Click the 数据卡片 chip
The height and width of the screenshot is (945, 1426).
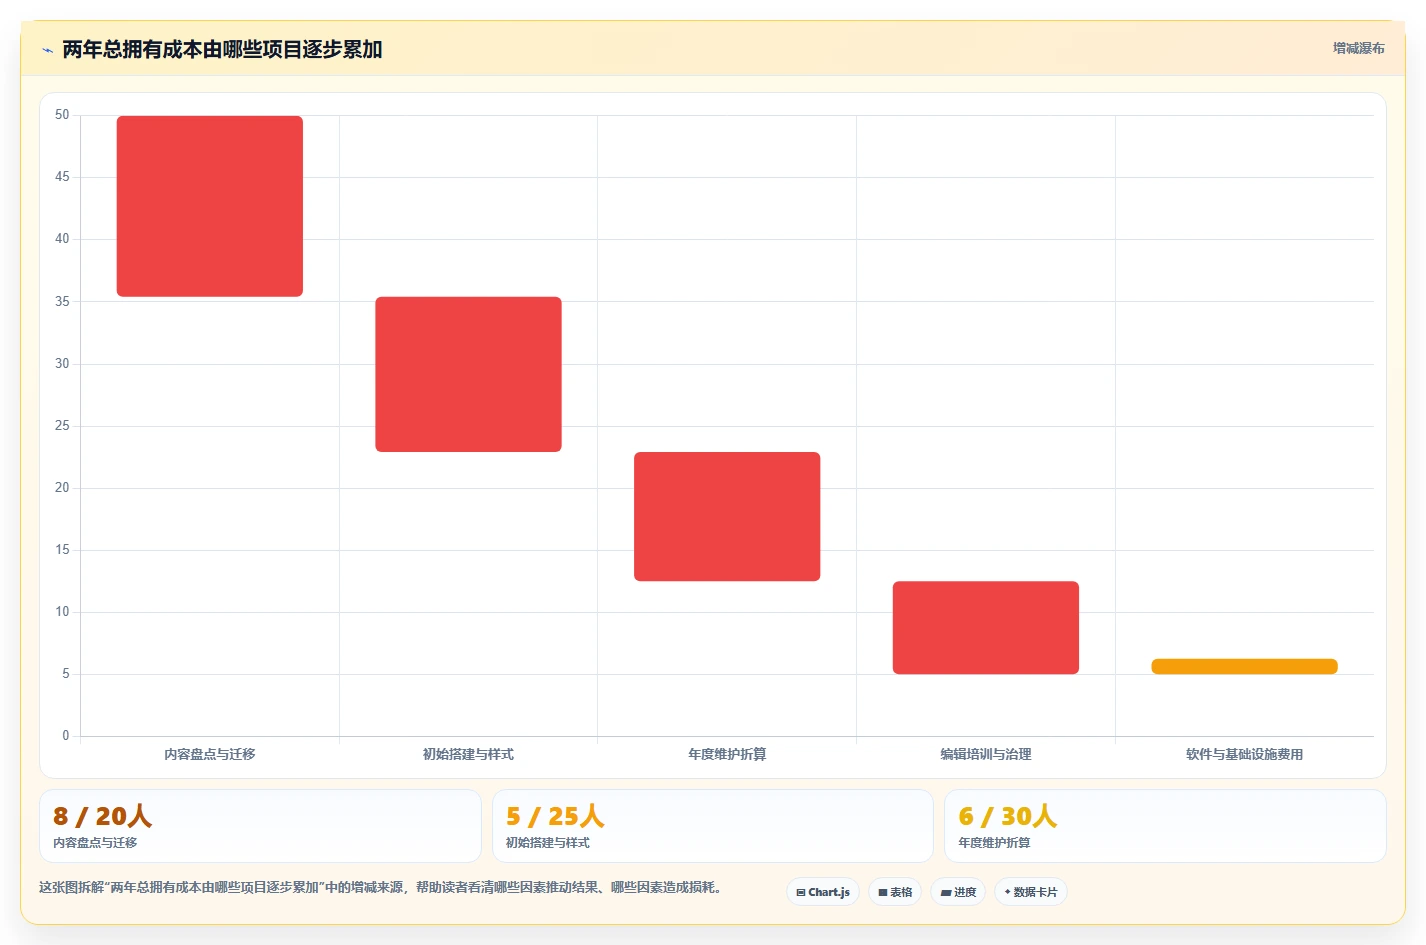point(1031,892)
